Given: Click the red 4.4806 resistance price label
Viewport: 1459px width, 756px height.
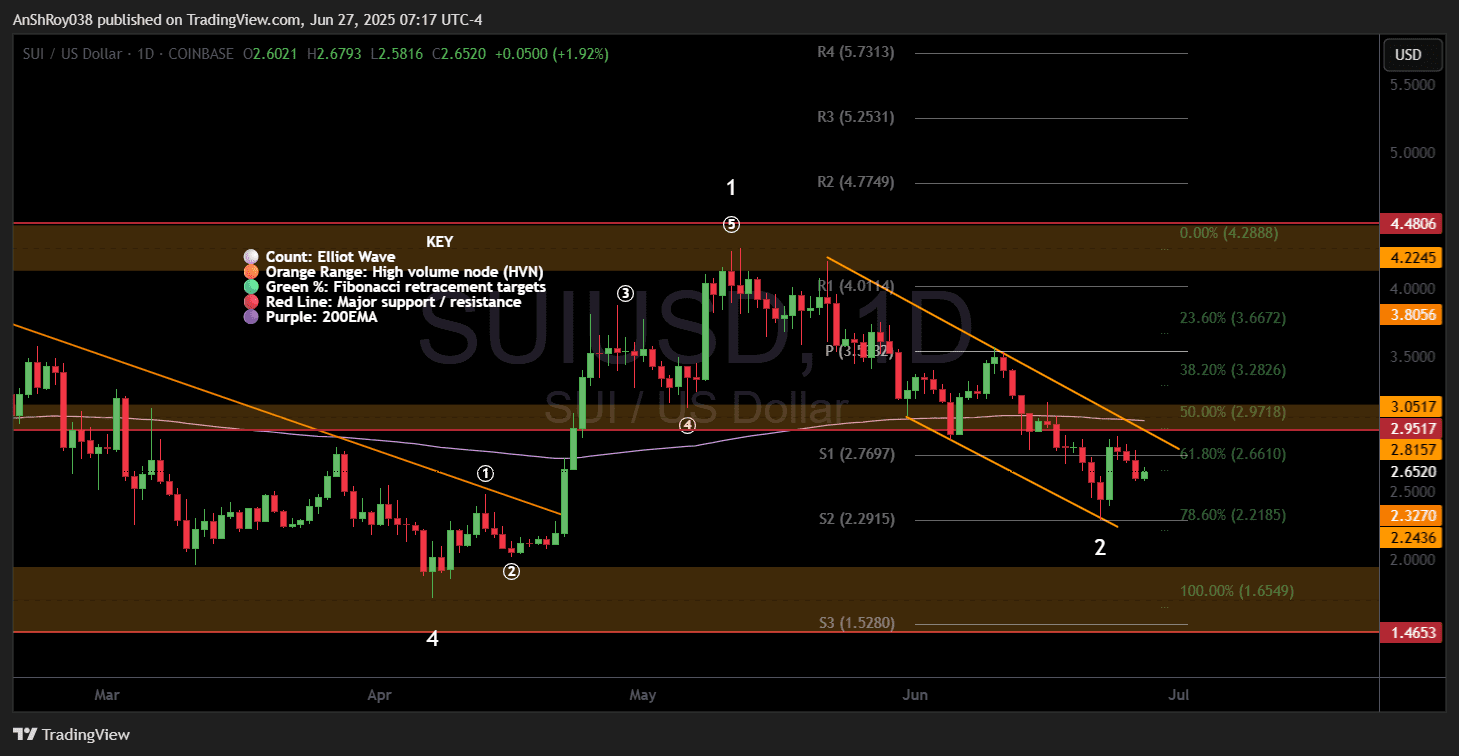Looking at the screenshot, I should pyautogui.click(x=1412, y=222).
